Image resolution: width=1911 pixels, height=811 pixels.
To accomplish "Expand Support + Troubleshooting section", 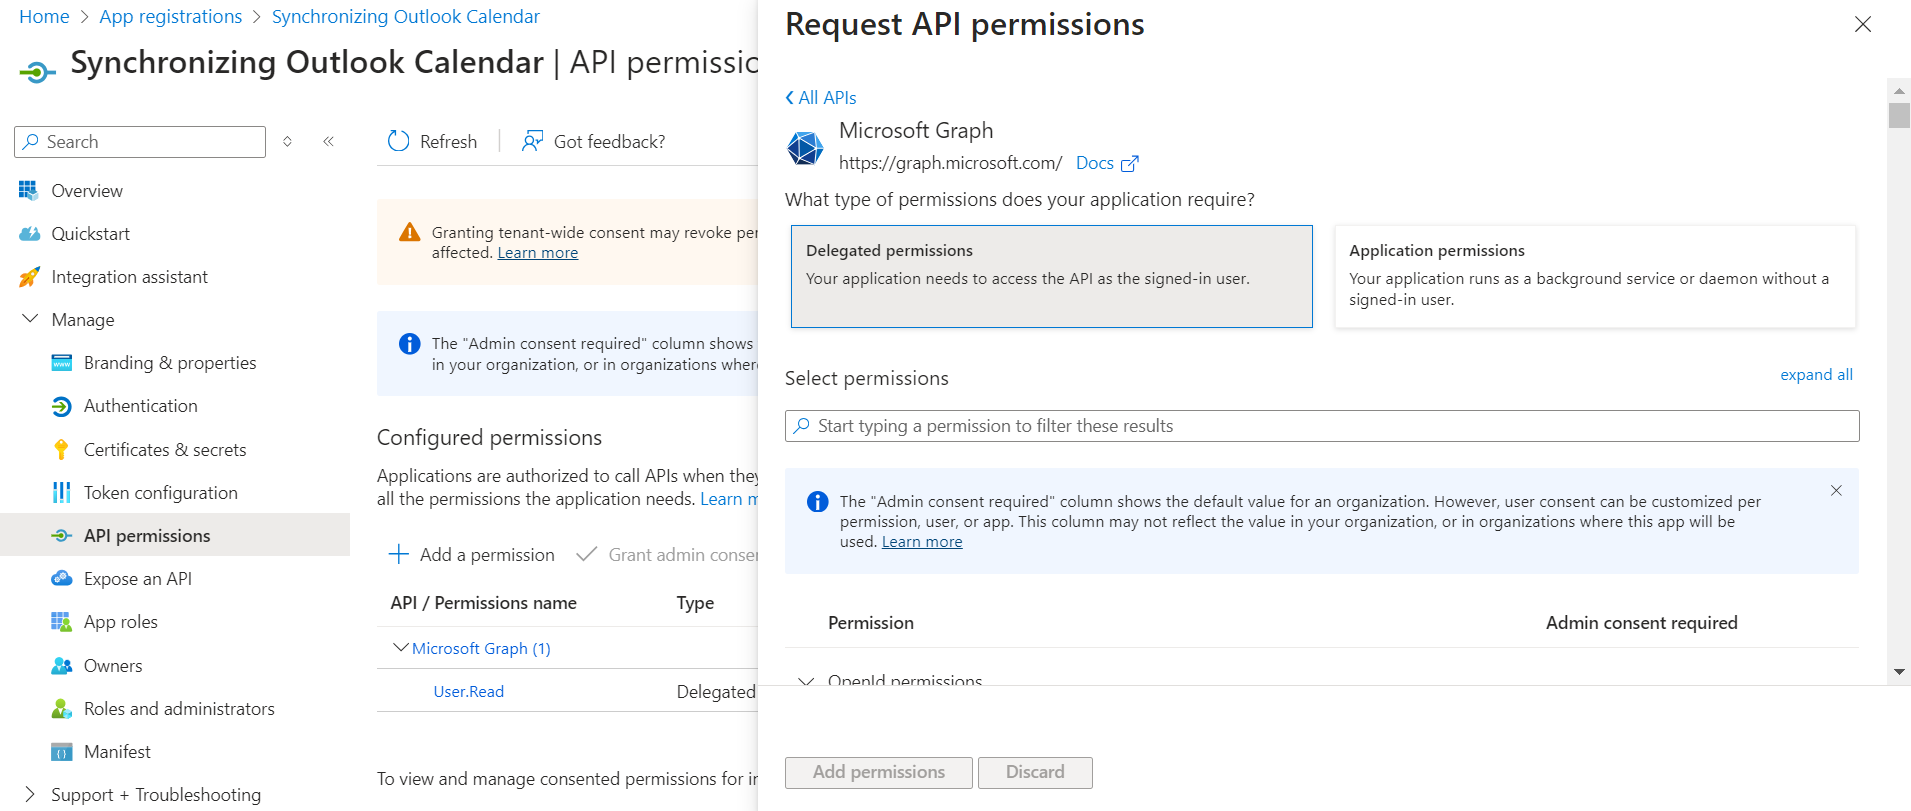I will coord(30,794).
